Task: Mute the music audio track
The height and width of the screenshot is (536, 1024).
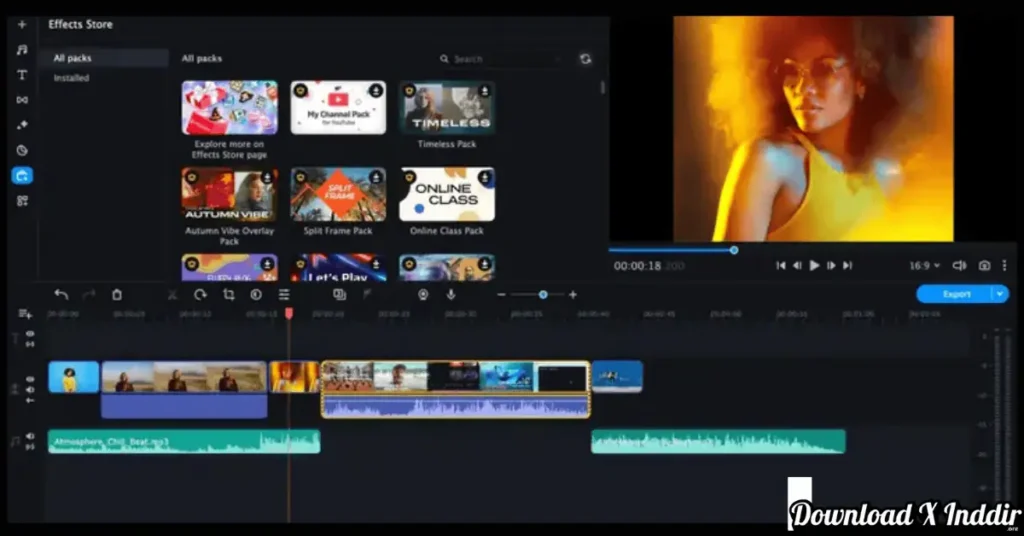Action: point(30,436)
